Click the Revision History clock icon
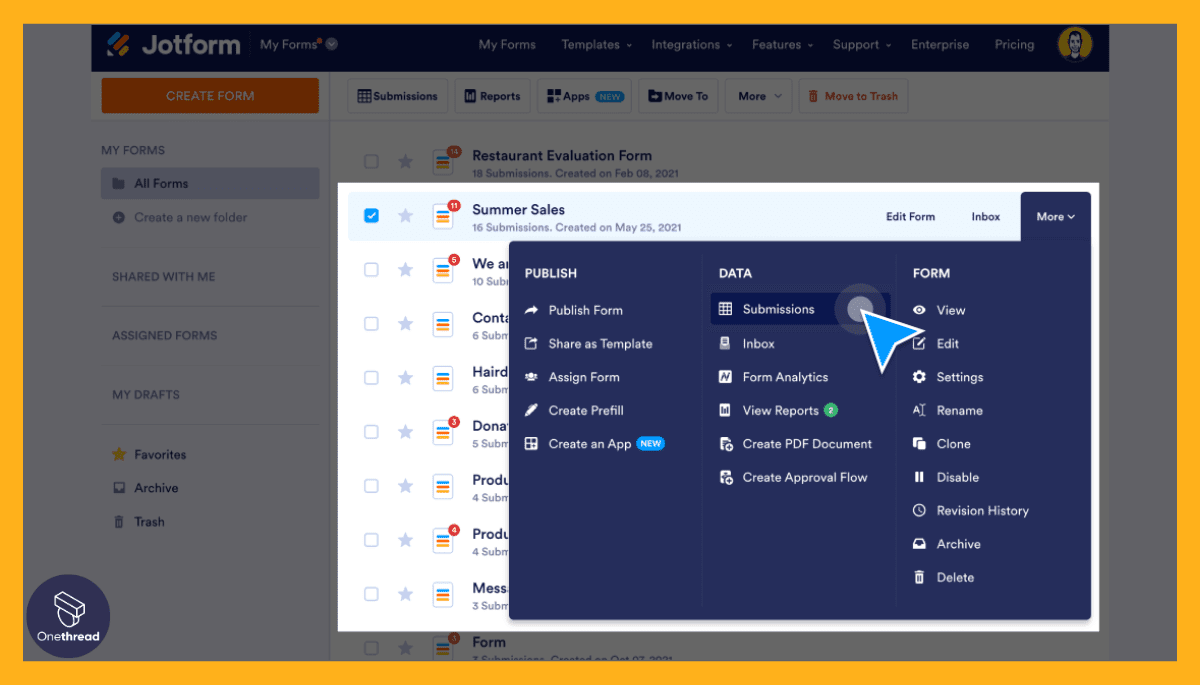 (x=919, y=511)
